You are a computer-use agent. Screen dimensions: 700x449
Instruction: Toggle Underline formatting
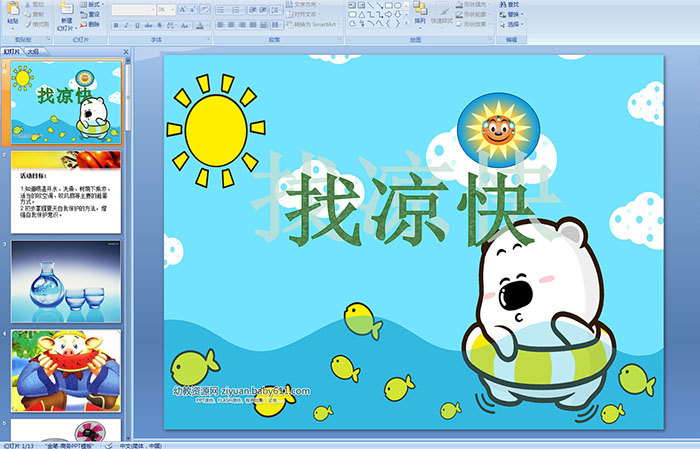138,25
